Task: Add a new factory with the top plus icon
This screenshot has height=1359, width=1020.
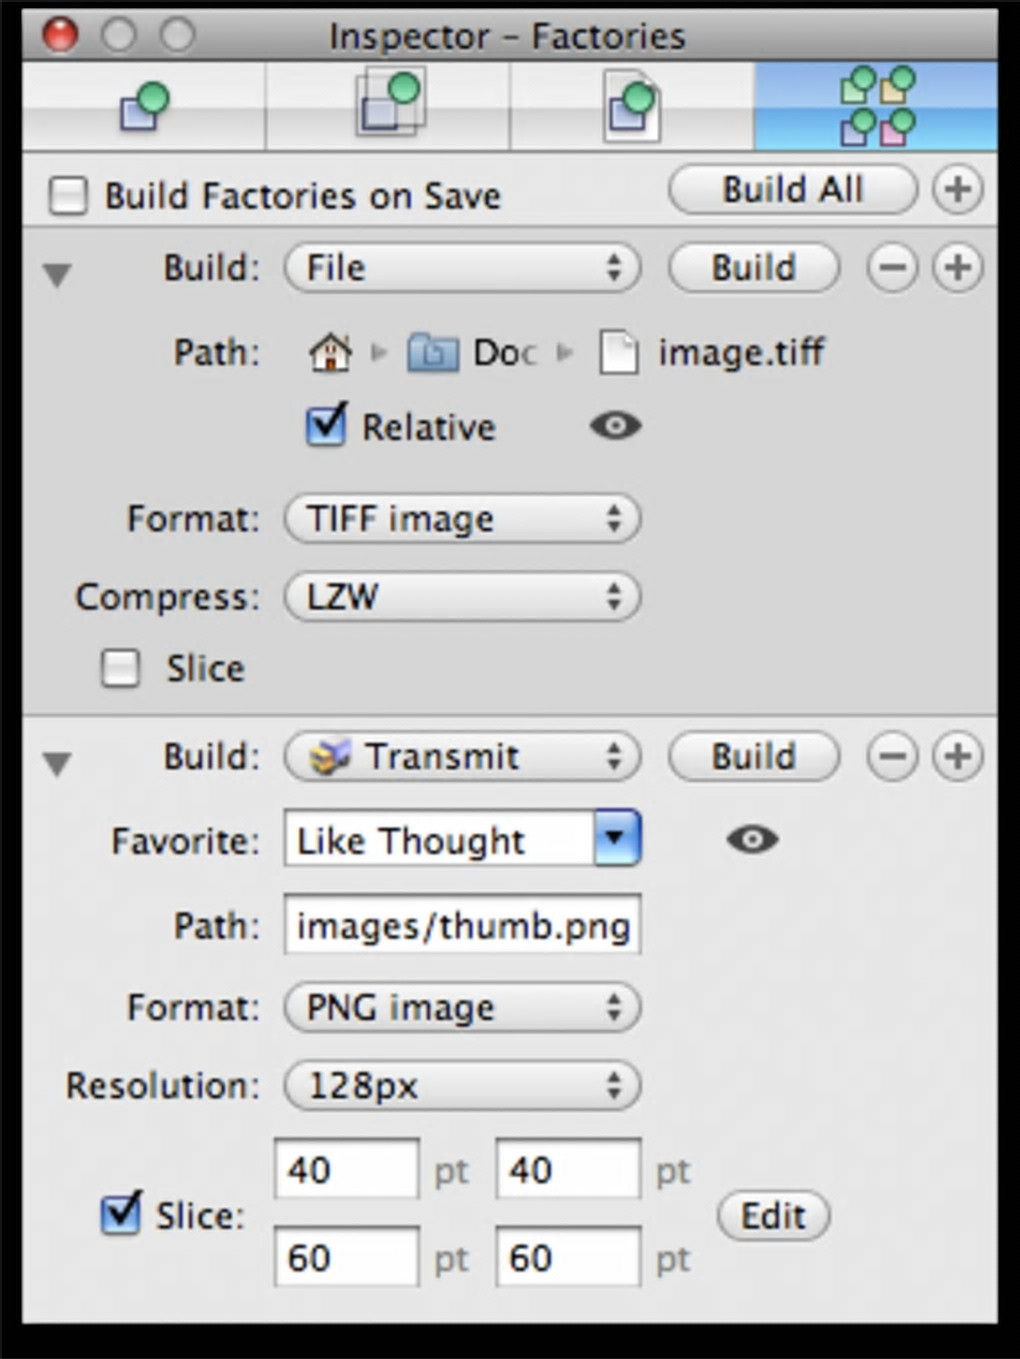Action: tap(957, 189)
